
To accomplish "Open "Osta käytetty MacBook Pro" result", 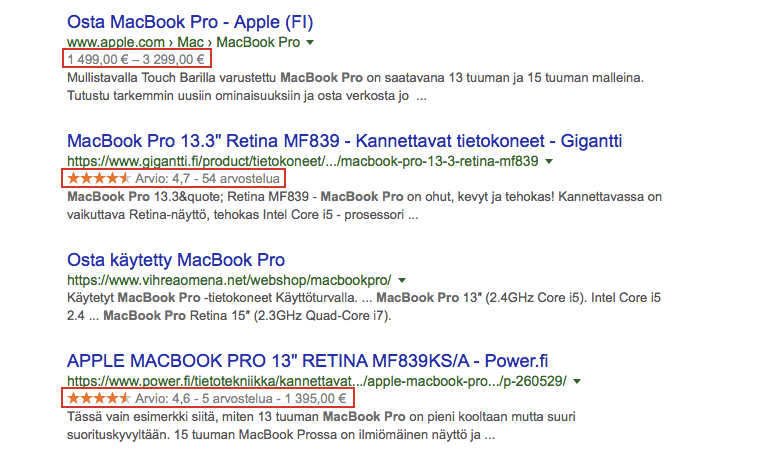I will pos(176,259).
